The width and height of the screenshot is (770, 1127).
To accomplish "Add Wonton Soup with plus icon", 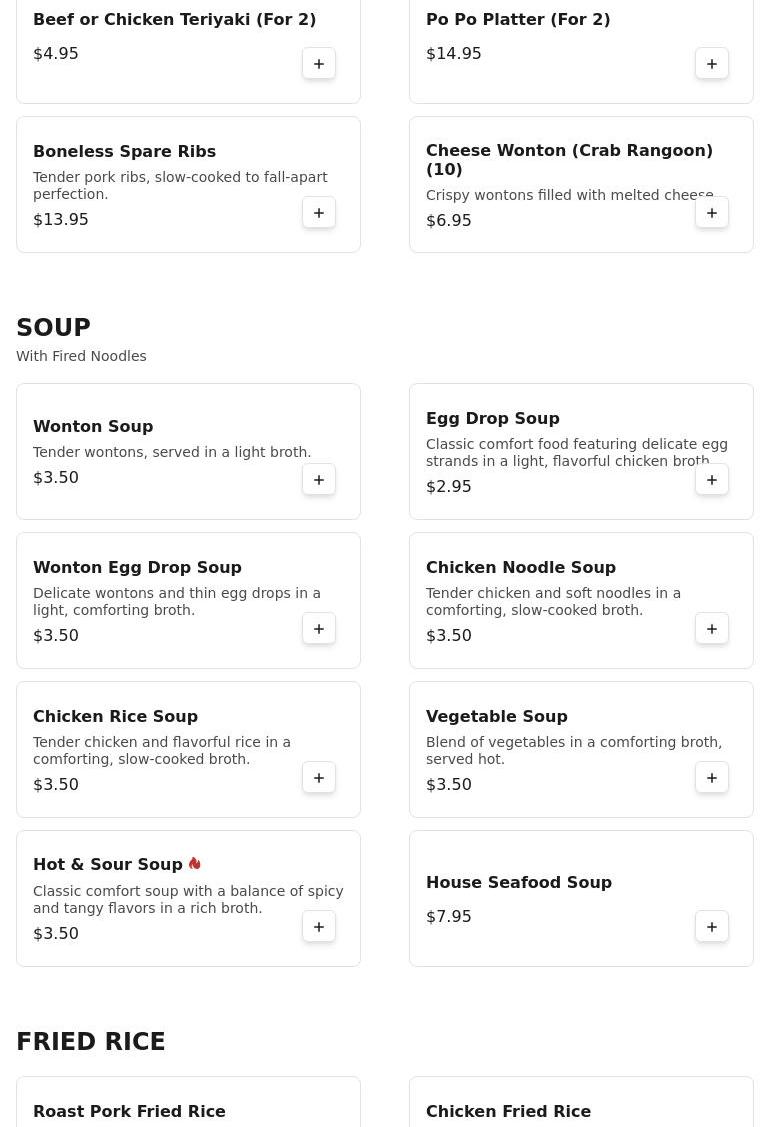I will 318,479.
